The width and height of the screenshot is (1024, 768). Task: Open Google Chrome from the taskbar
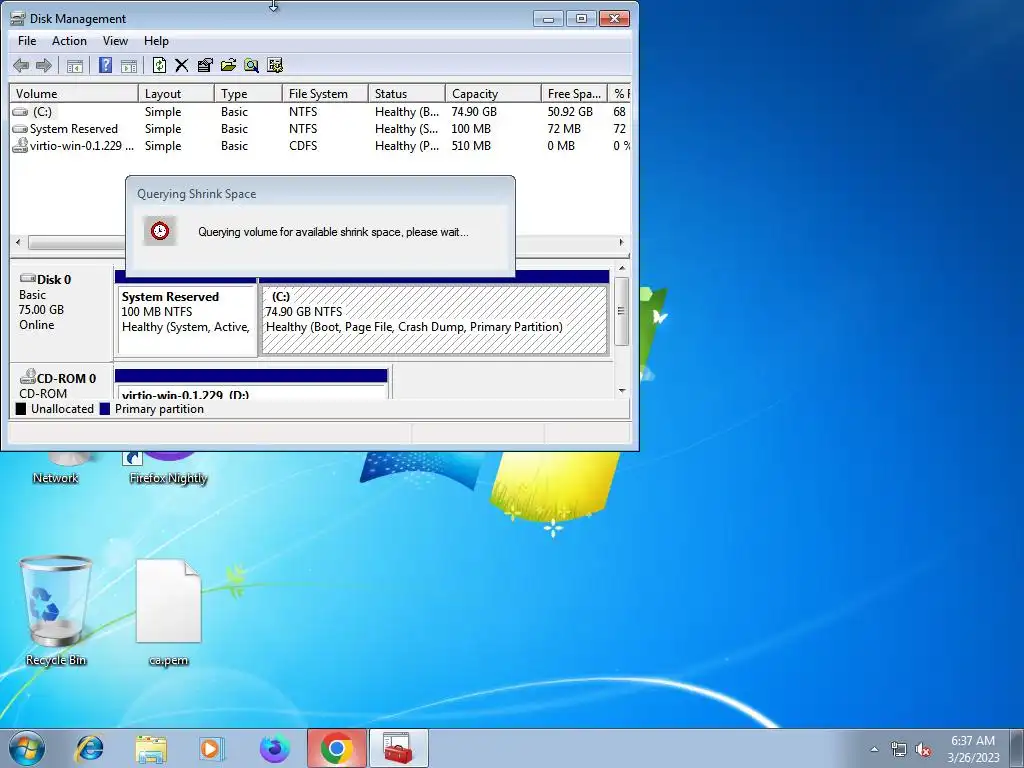[336, 748]
